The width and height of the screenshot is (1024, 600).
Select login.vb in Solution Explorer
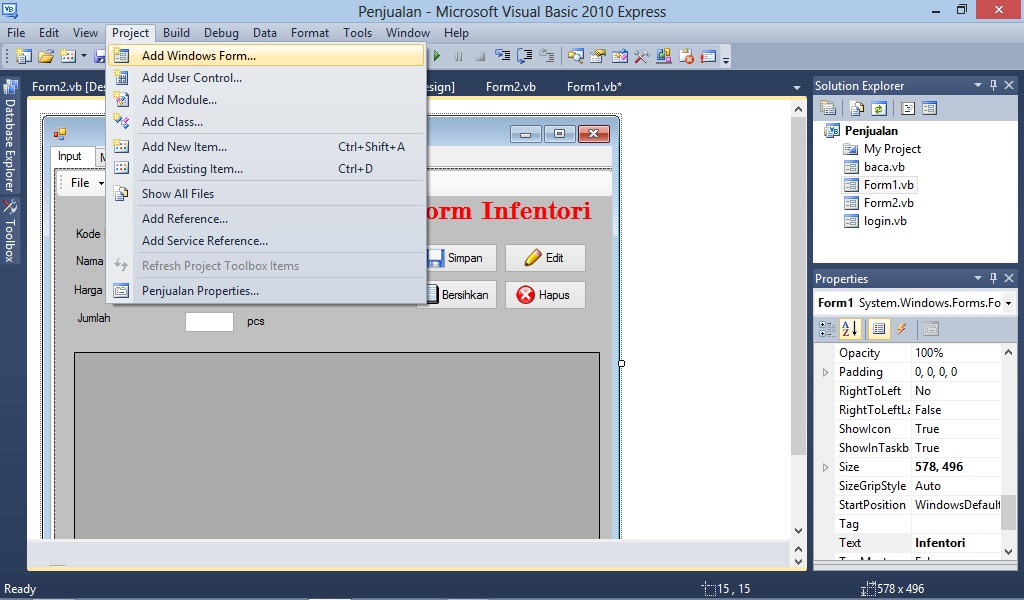885,221
